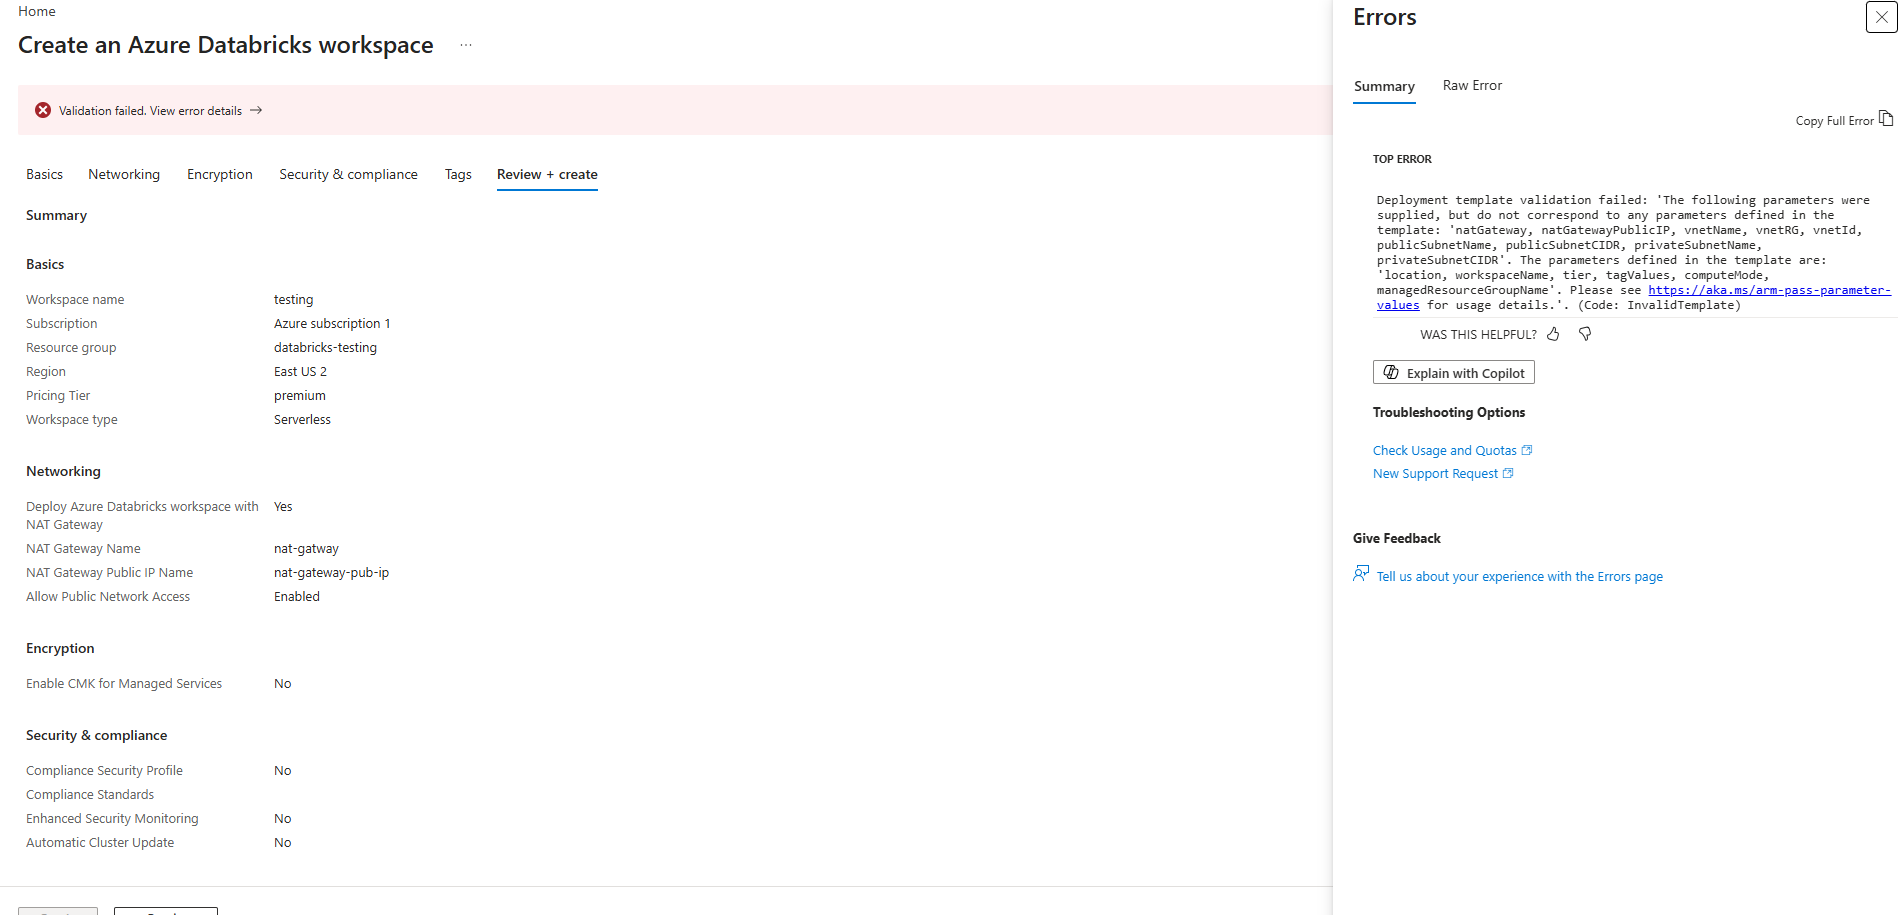Give thumbs up to the error message
The width and height of the screenshot is (1899, 915).
point(1553,334)
